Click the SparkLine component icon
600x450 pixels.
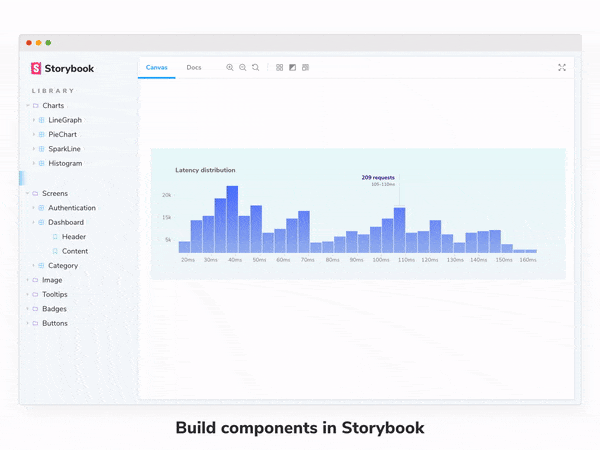pos(42,149)
